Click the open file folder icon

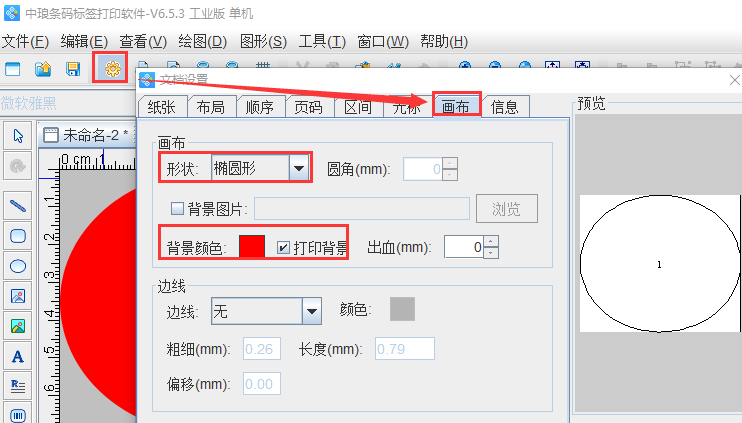43,69
